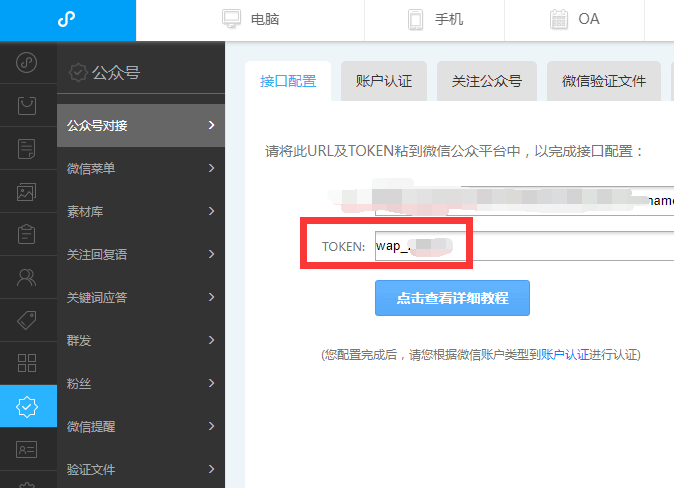Image resolution: width=674 pixels, height=488 pixels.
Task: Open the four-squares grid sidebar icon
Action: click(27, 363)
